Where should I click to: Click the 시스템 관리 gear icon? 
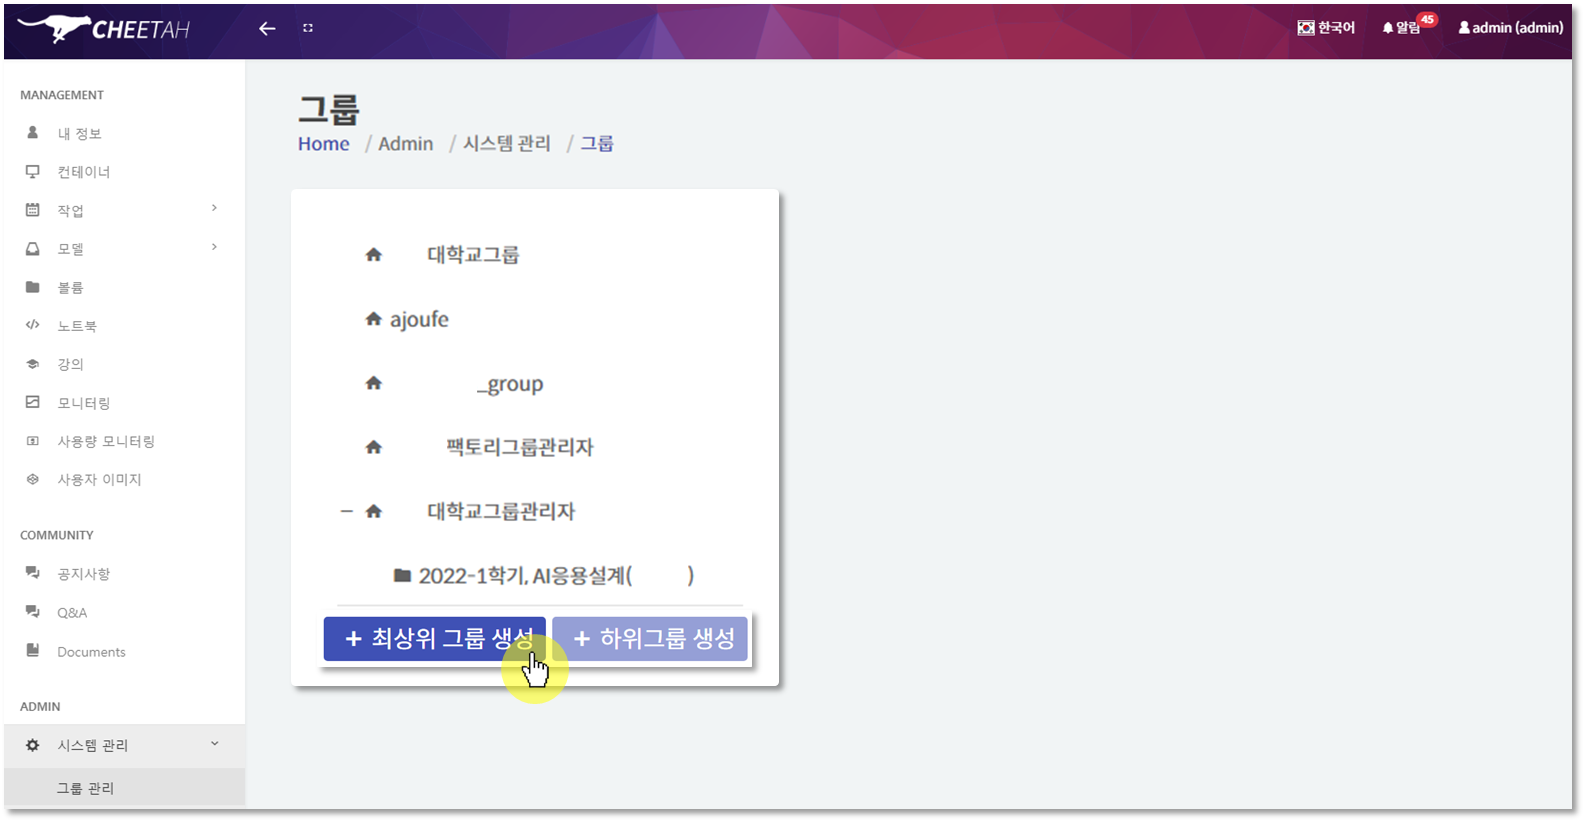pos(33,745)
